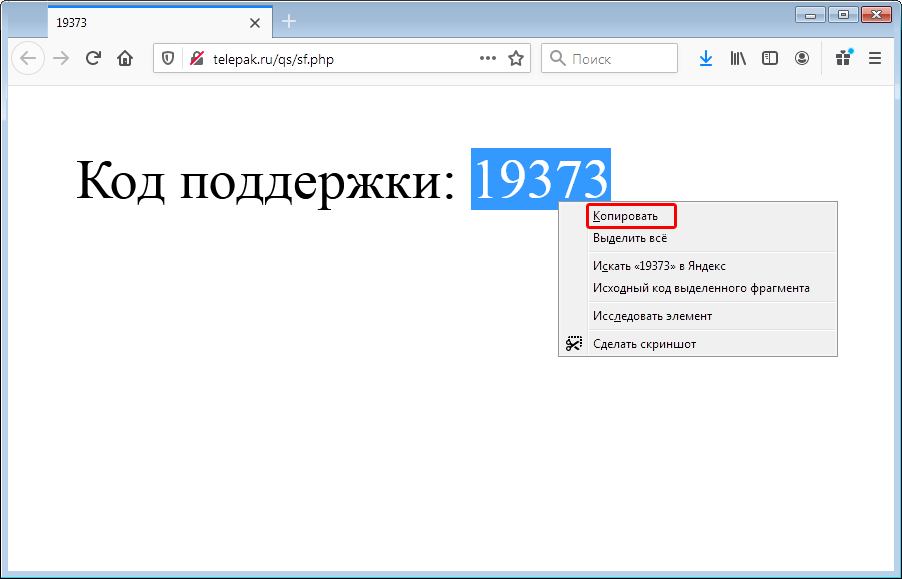Minimize the Firefox window
902x579 pixels.
tap(811, 15)
